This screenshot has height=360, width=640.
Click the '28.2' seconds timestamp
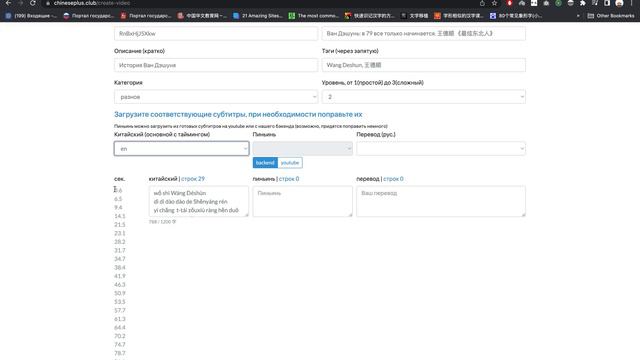[x=120, y=242]
